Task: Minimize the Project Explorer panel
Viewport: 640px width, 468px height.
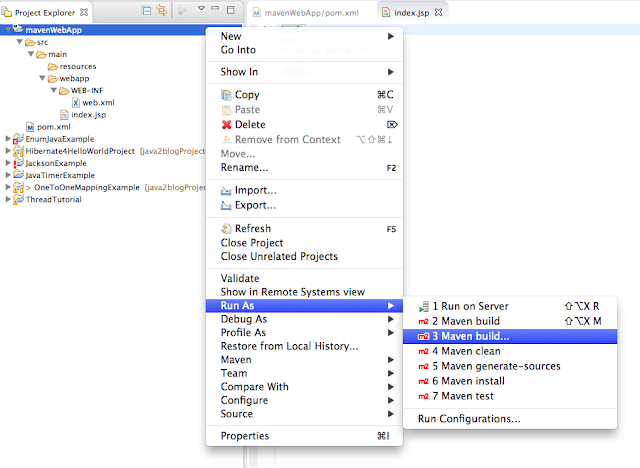Action: (215, 8)
